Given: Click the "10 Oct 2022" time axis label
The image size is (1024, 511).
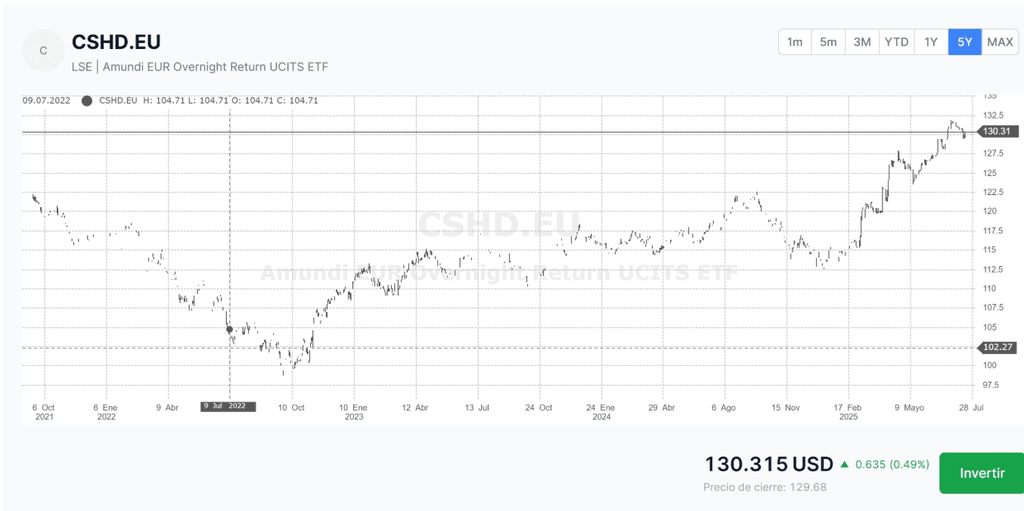Looking at the screenshot, I should [291, 412].
